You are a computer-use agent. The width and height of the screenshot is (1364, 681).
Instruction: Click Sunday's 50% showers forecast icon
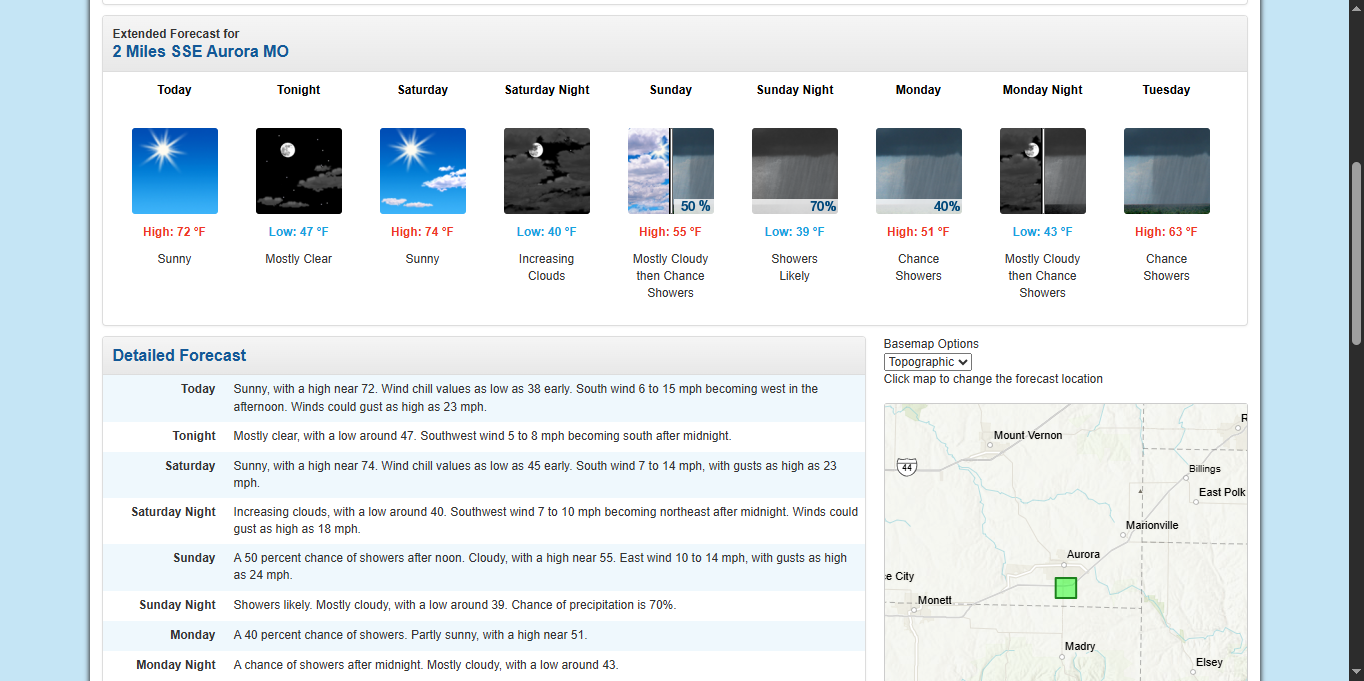tap(670, 171)
